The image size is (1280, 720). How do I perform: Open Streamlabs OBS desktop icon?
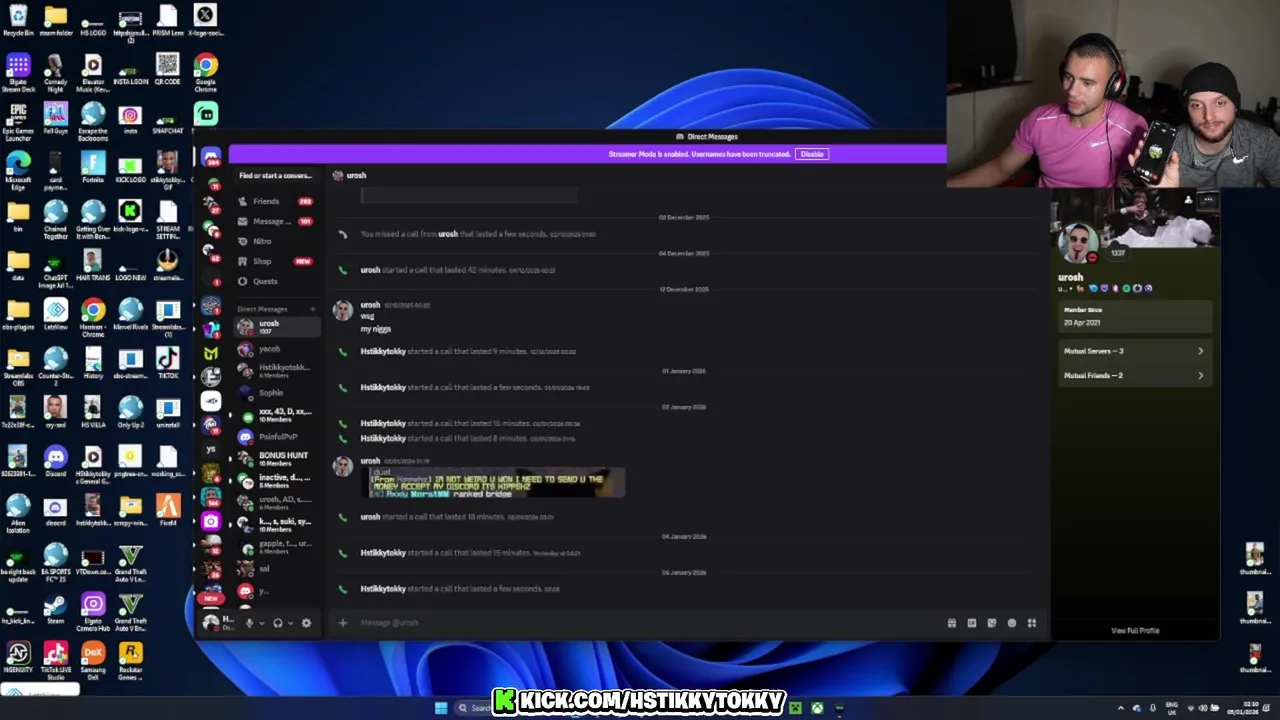pos(18,366)
